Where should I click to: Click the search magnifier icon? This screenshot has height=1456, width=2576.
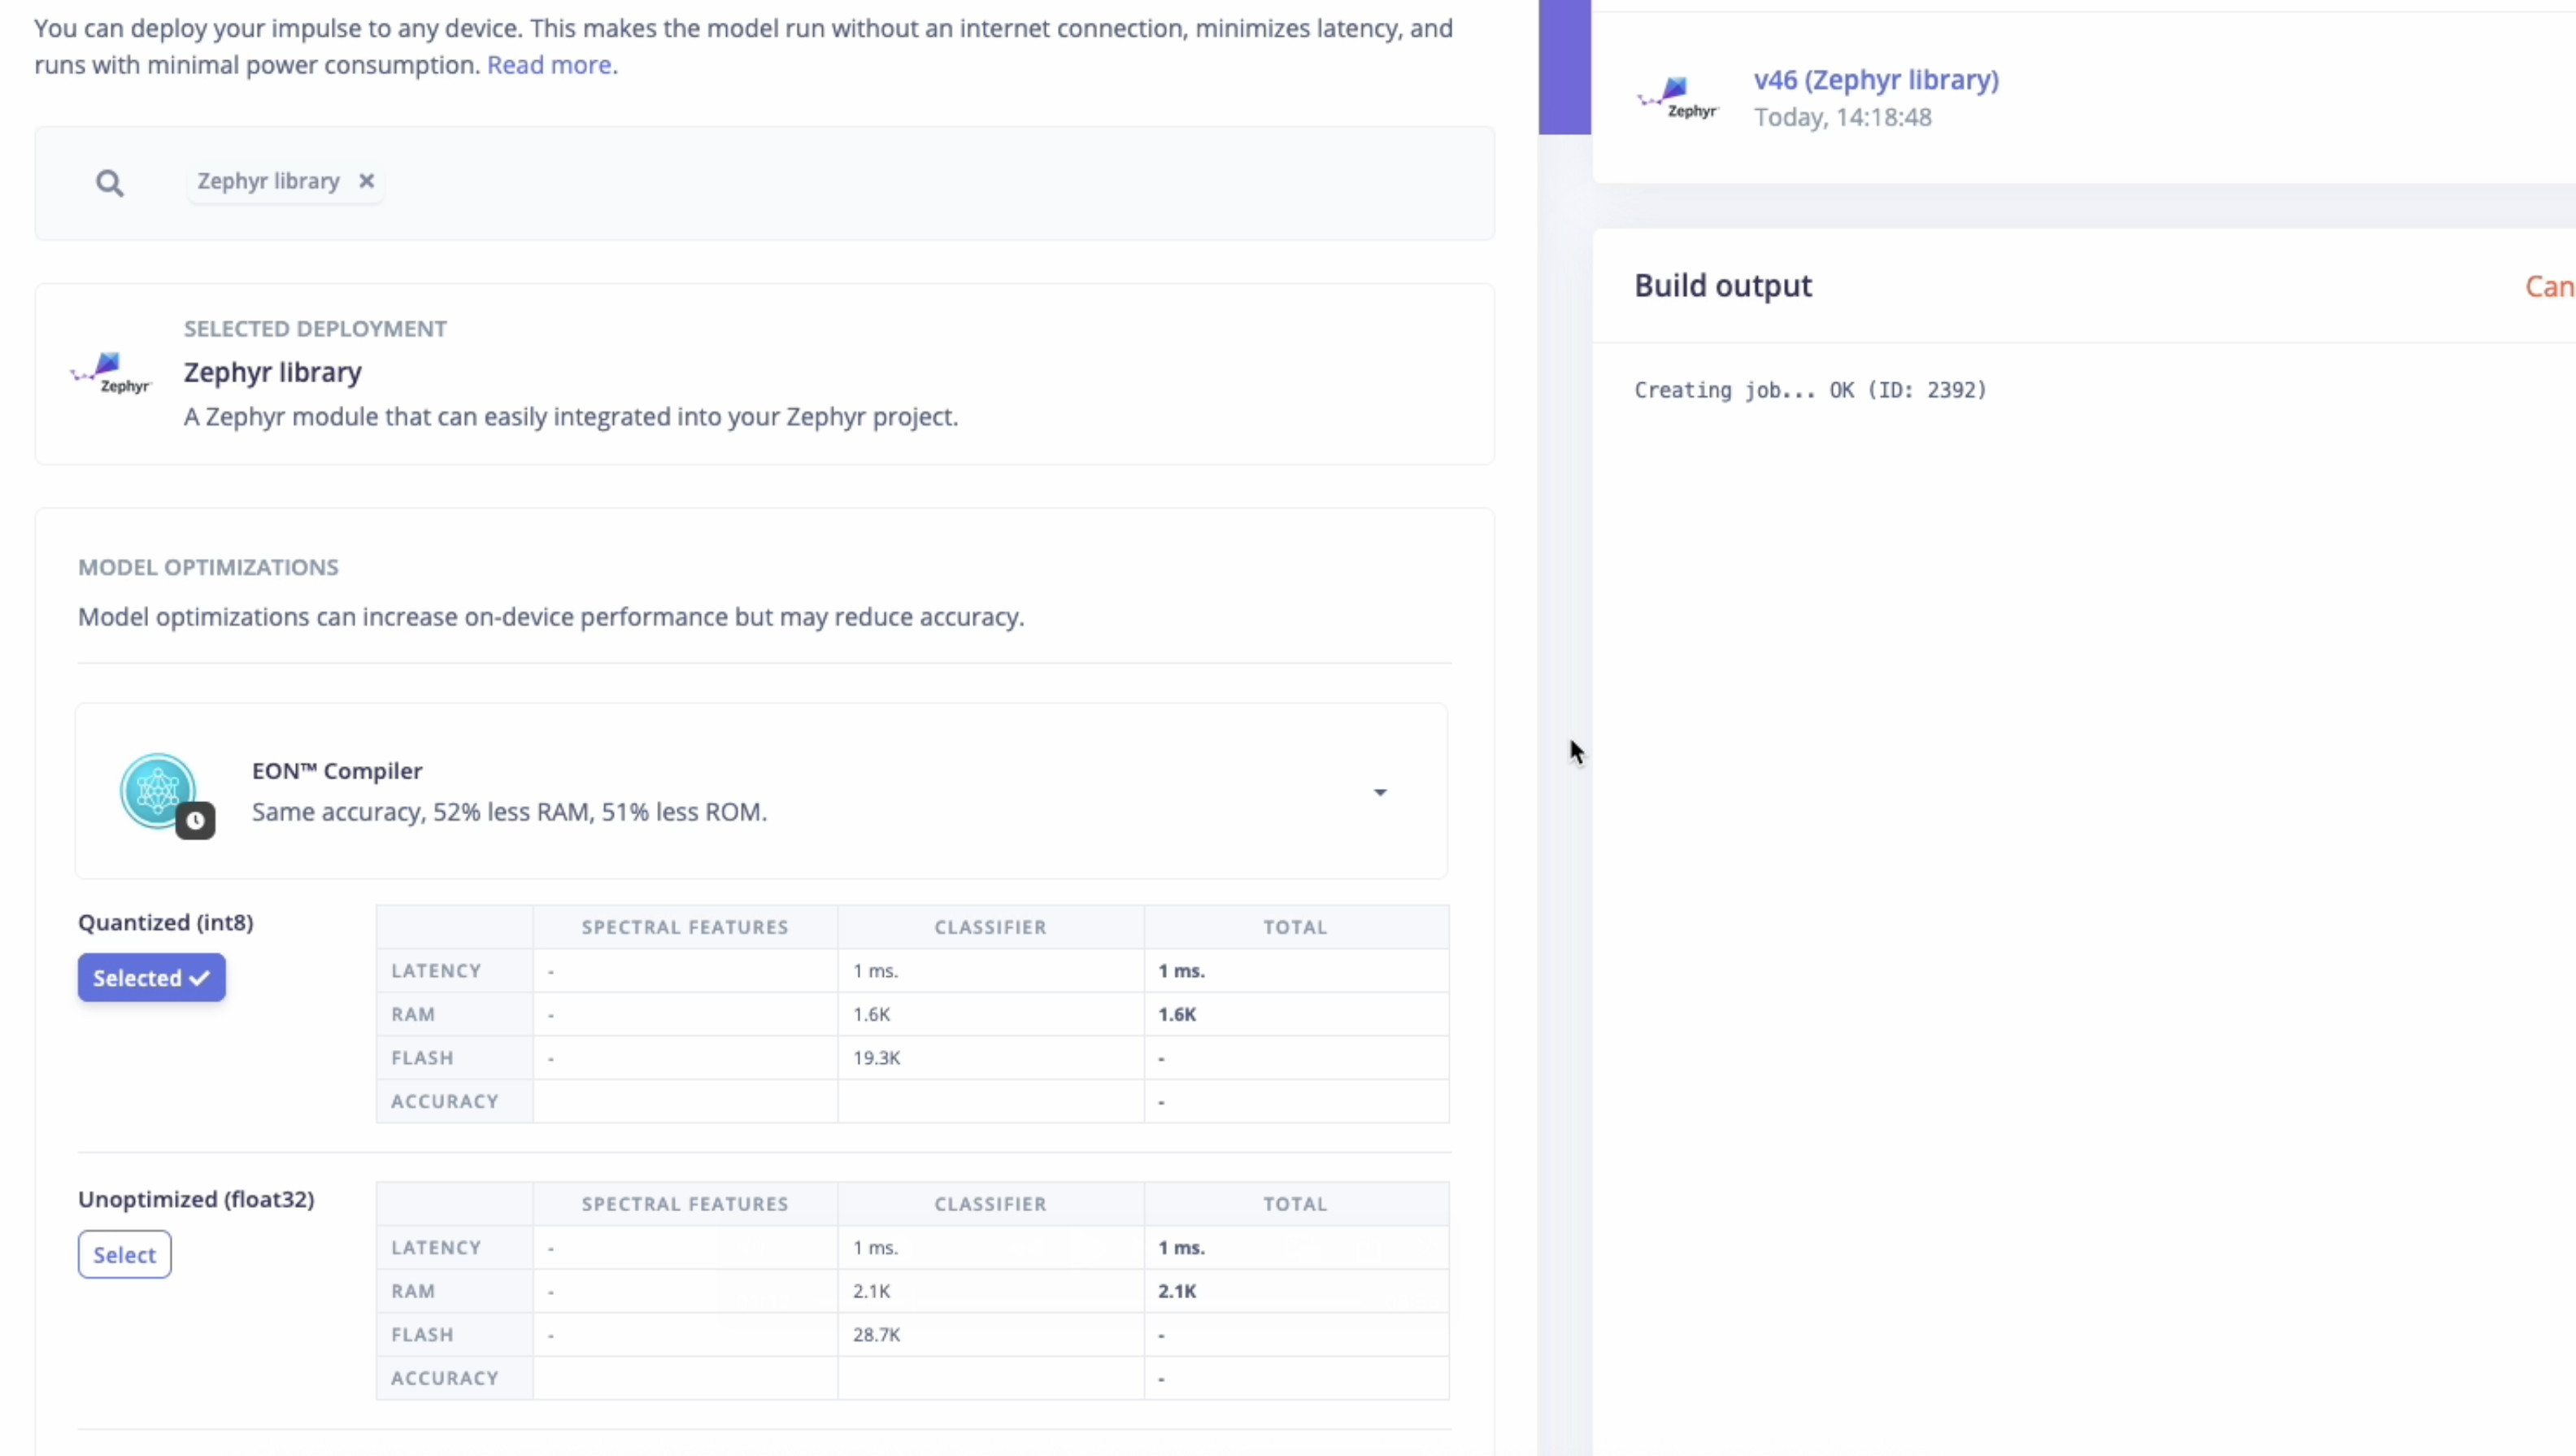(110, 183)
